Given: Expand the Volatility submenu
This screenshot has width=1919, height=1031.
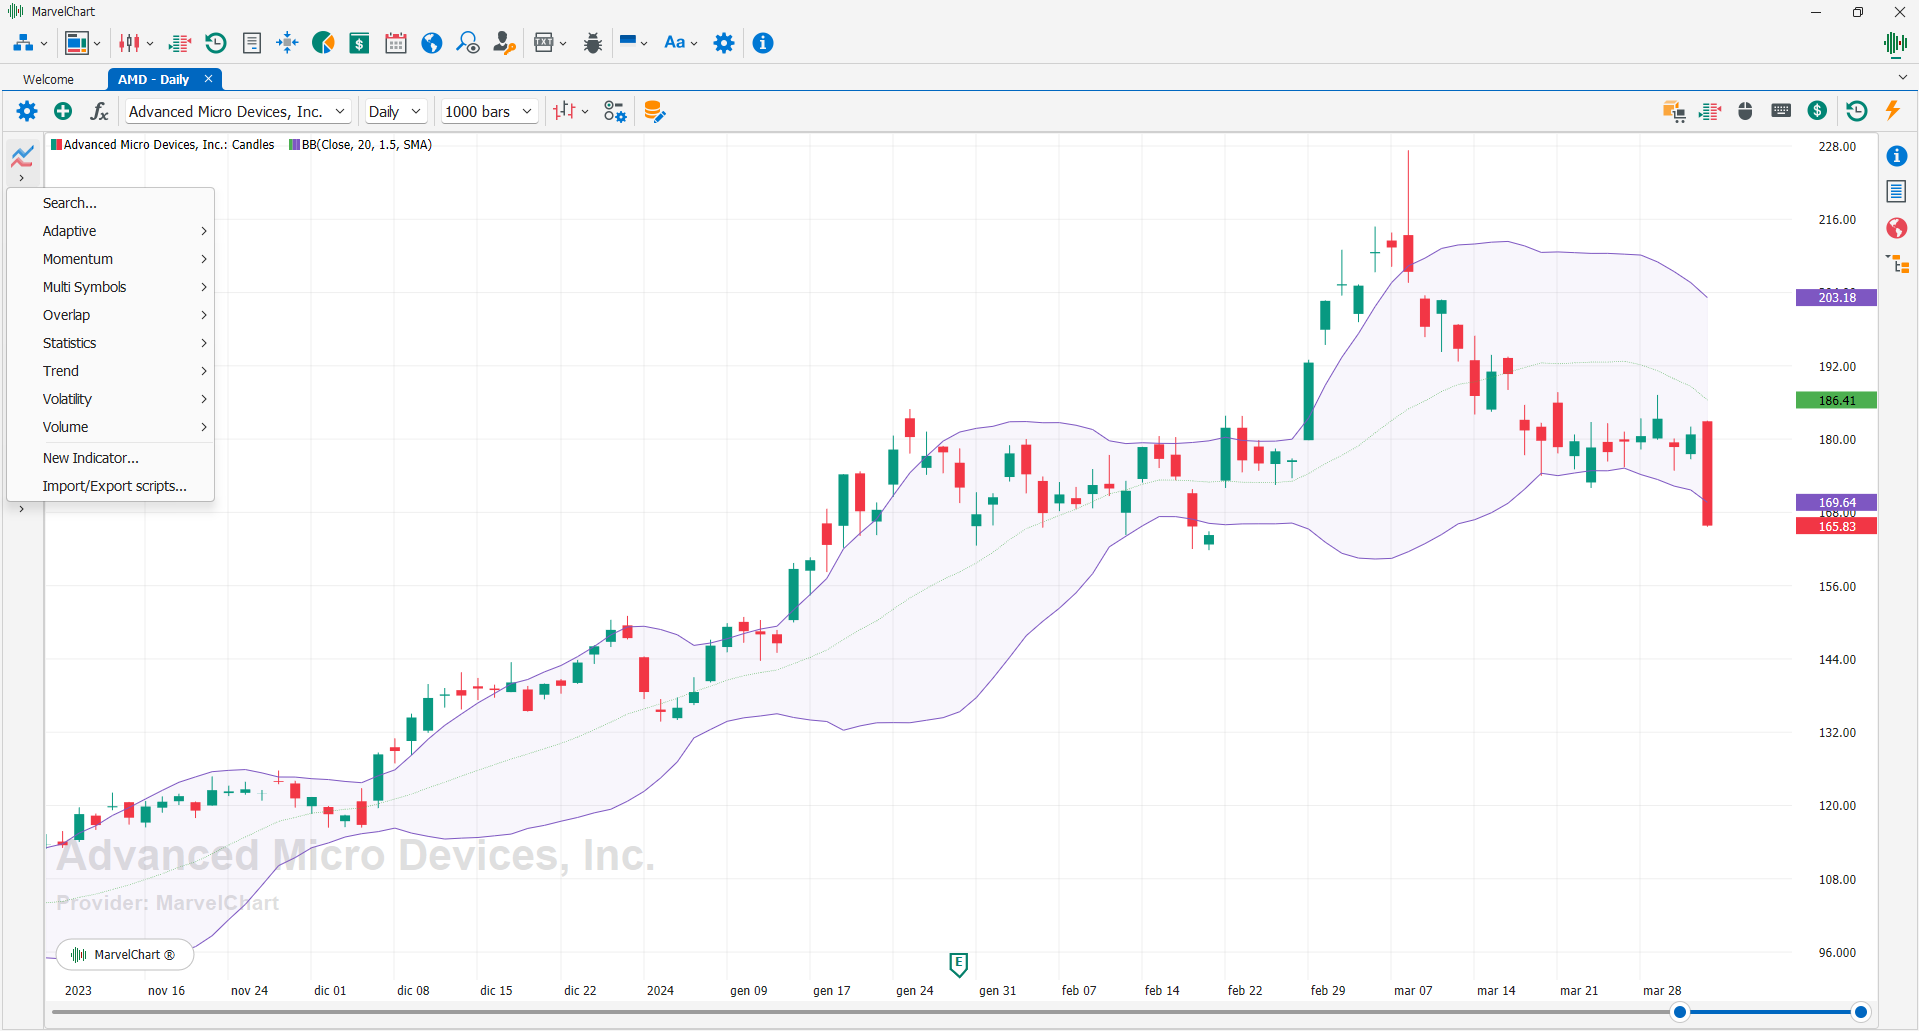Looking at the screenshot, I should [x=111, y=399].
